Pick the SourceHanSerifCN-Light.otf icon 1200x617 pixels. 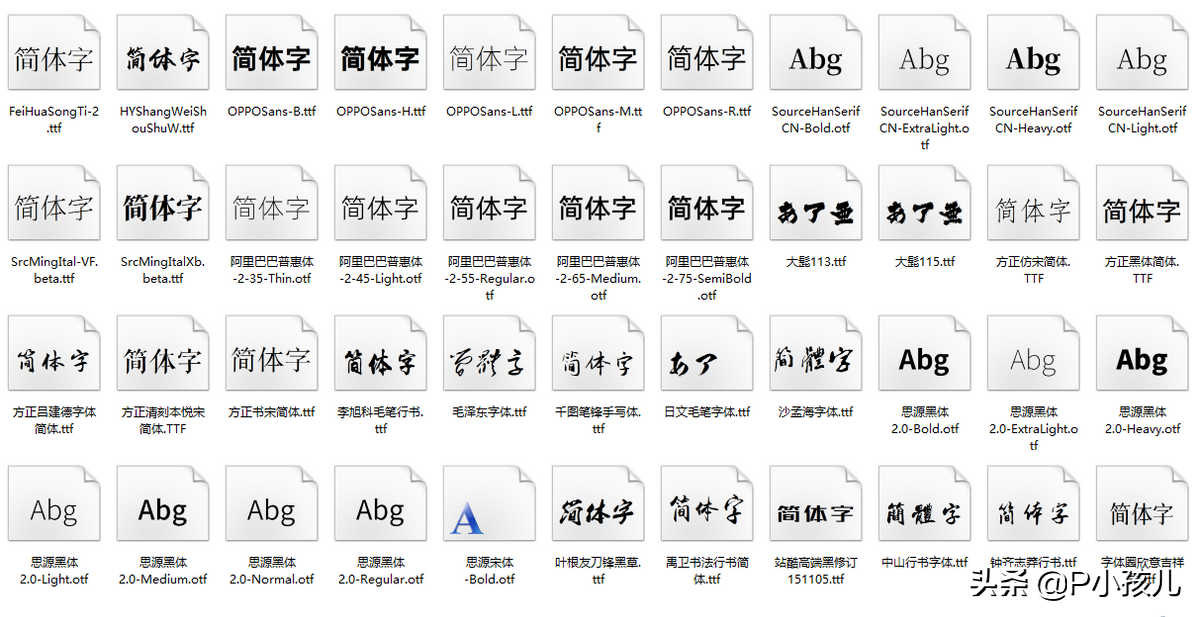pyautogui.click(x=1142, y=53)
